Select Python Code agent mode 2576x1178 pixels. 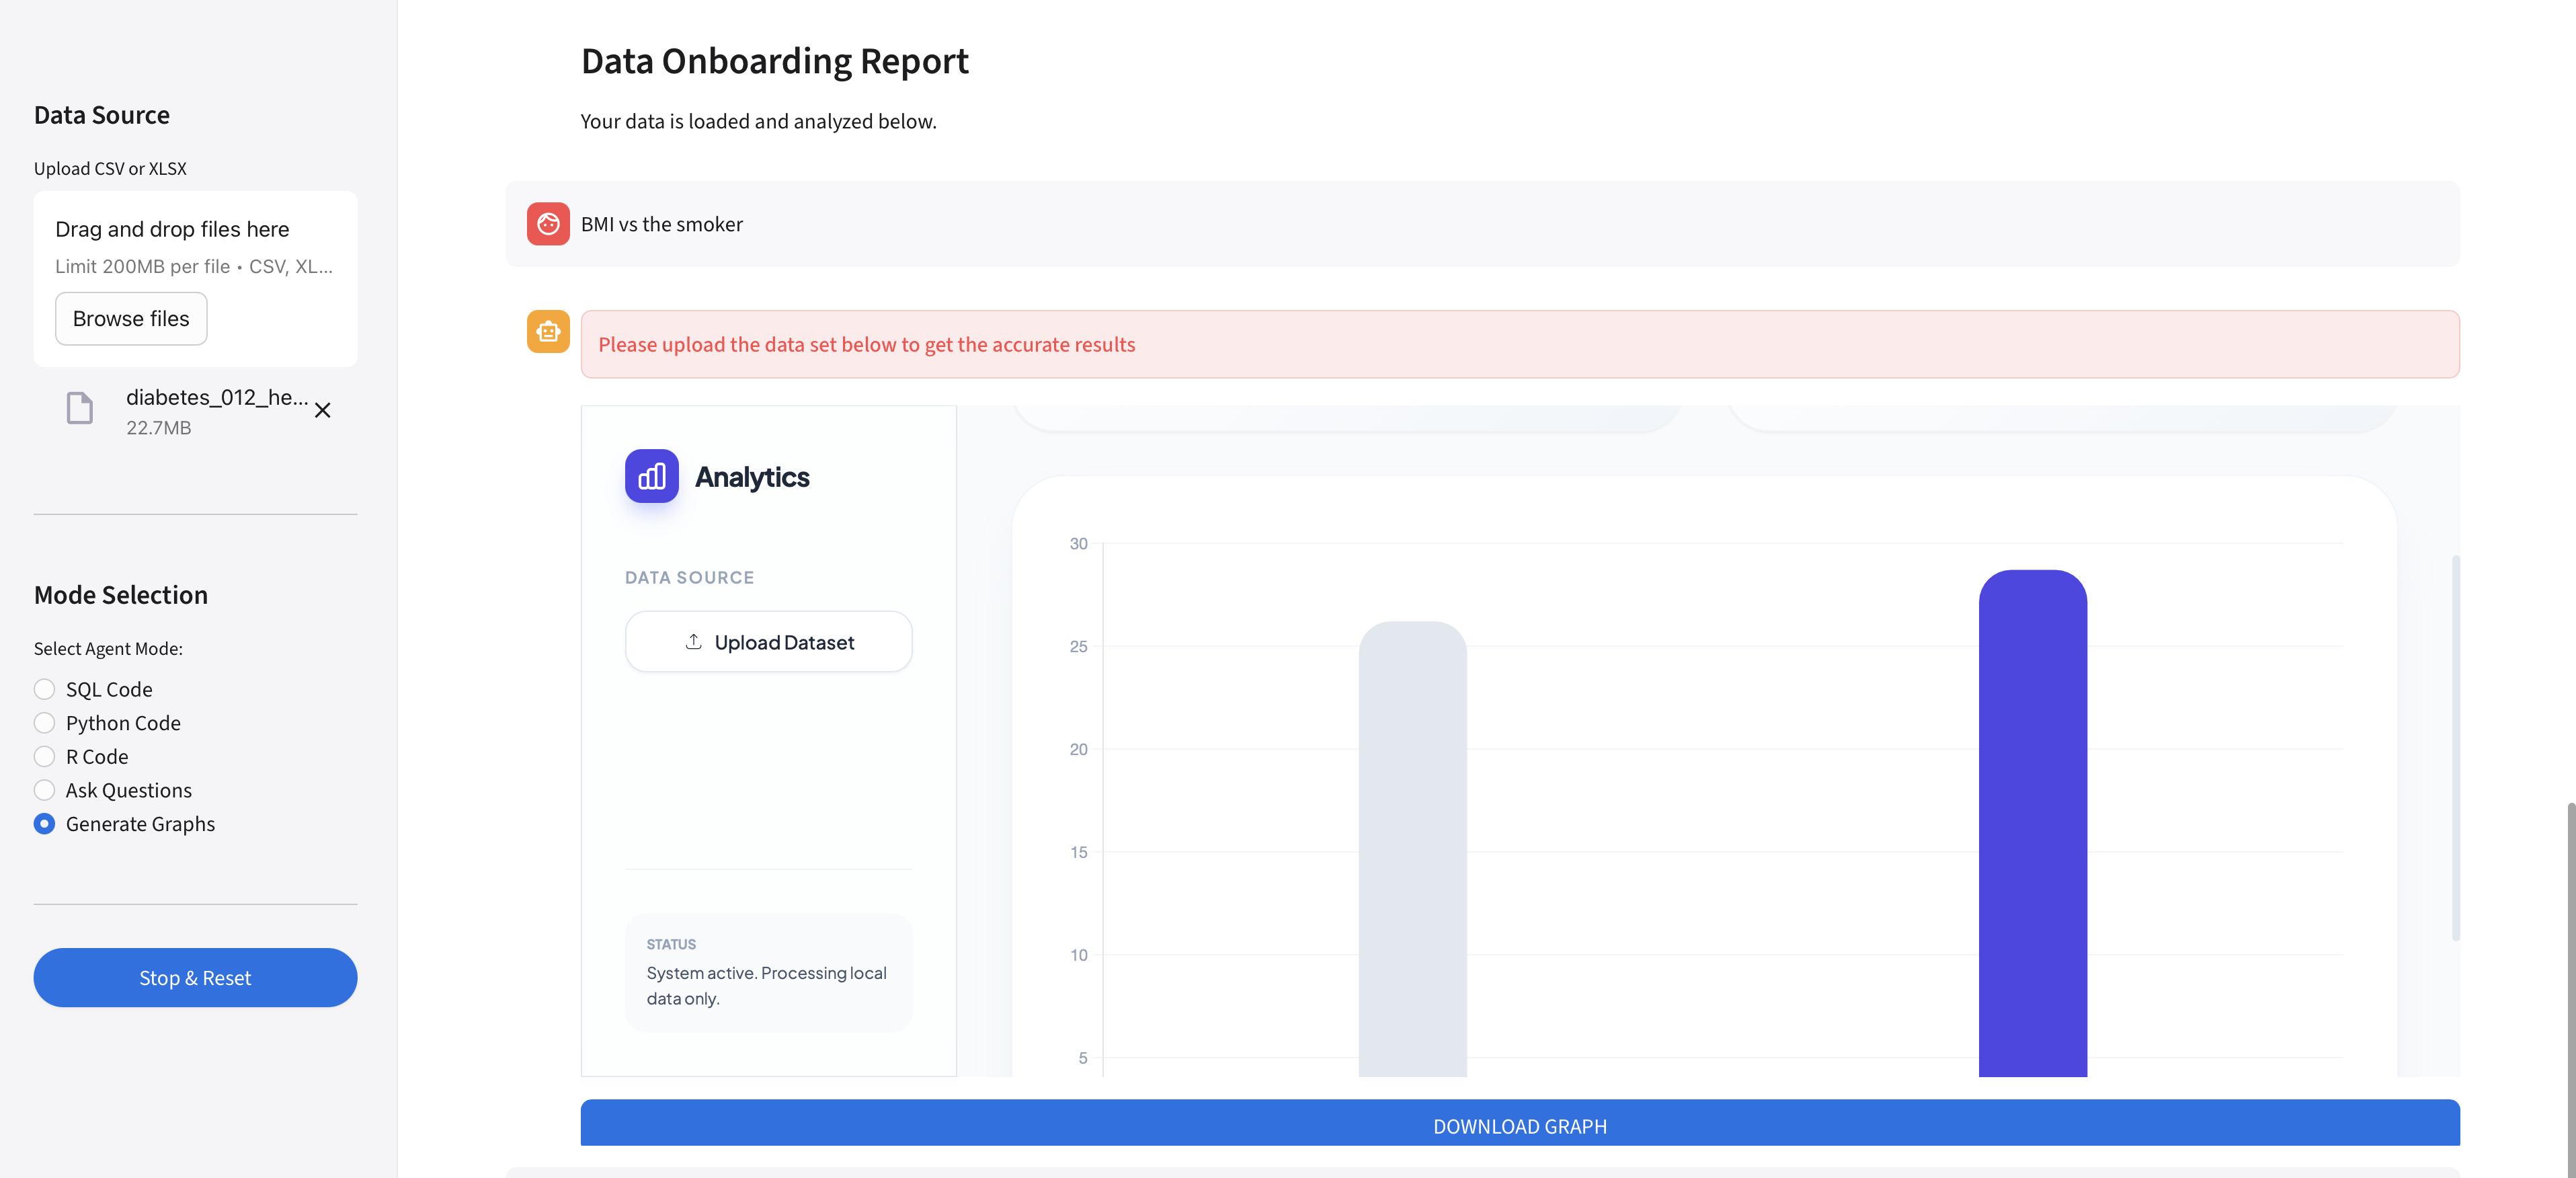(x=44, y=723)
